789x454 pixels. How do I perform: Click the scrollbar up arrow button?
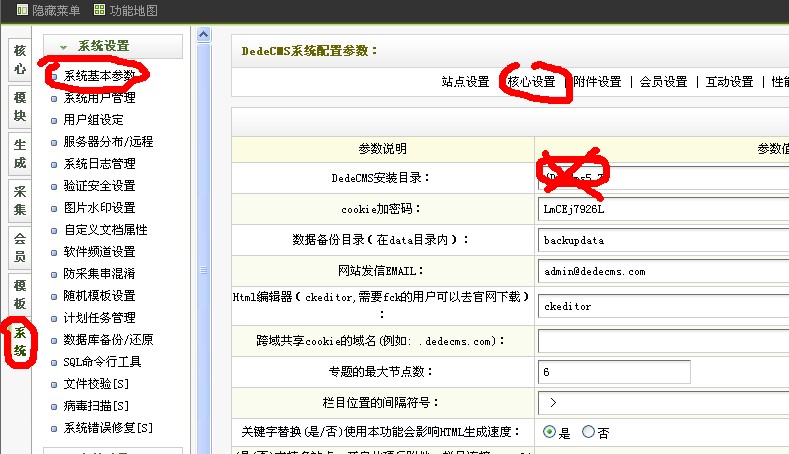[x=203, y=35]
